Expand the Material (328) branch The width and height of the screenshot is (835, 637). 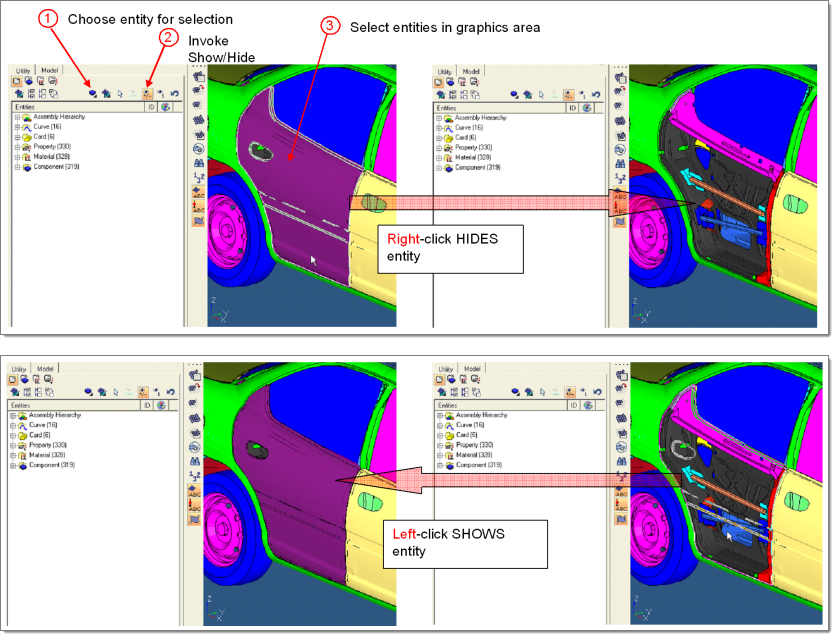(x=17, y=156)
